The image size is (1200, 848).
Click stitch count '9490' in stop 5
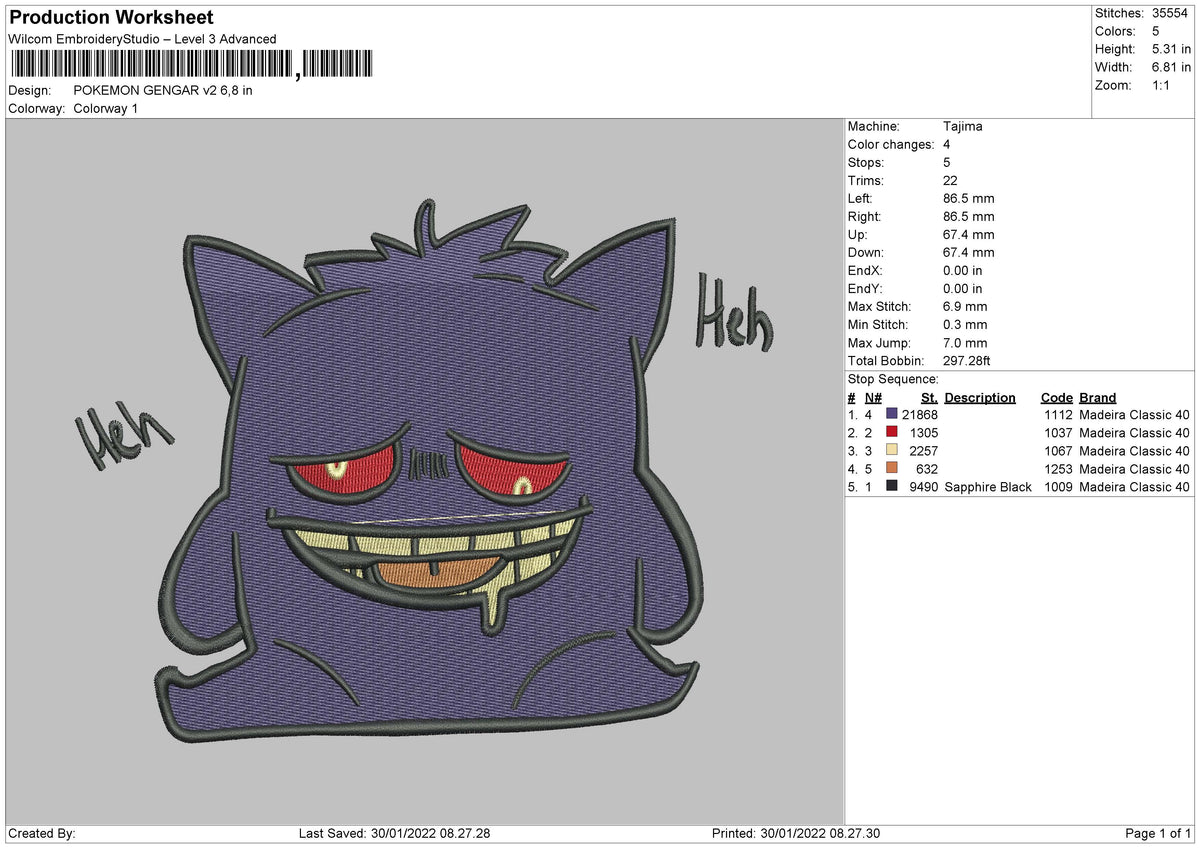pyautogui.click(x=924, y=487)
